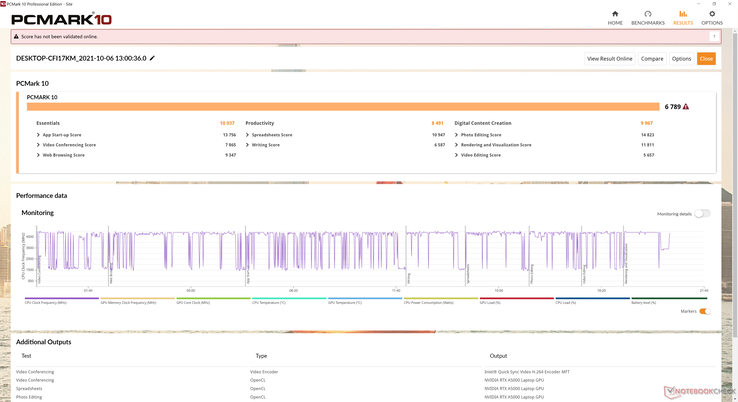This screenshot has height=402, width=738.
Task: Dismiss the score not validated warning banner
Action: tap(714, 36)
